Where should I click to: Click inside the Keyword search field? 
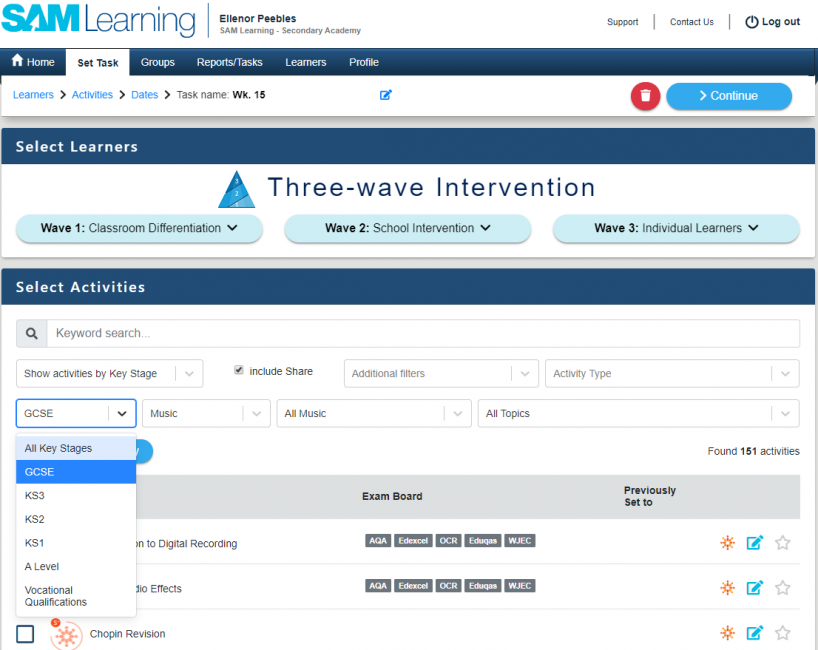click(x=400, y=332)
